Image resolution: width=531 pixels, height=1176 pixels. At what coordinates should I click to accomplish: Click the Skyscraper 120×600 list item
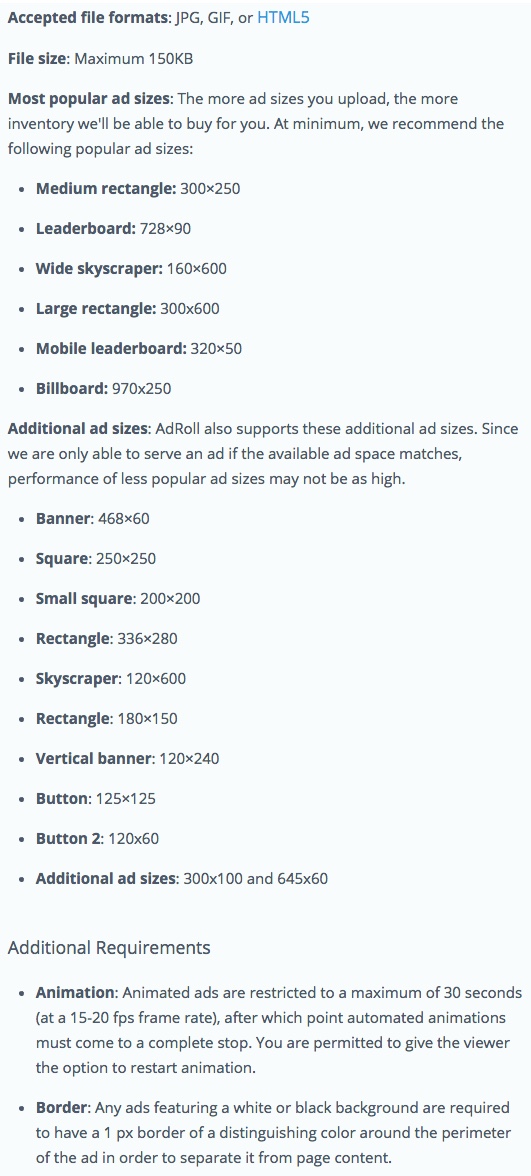pyautogui.click(x=111, y=679)
